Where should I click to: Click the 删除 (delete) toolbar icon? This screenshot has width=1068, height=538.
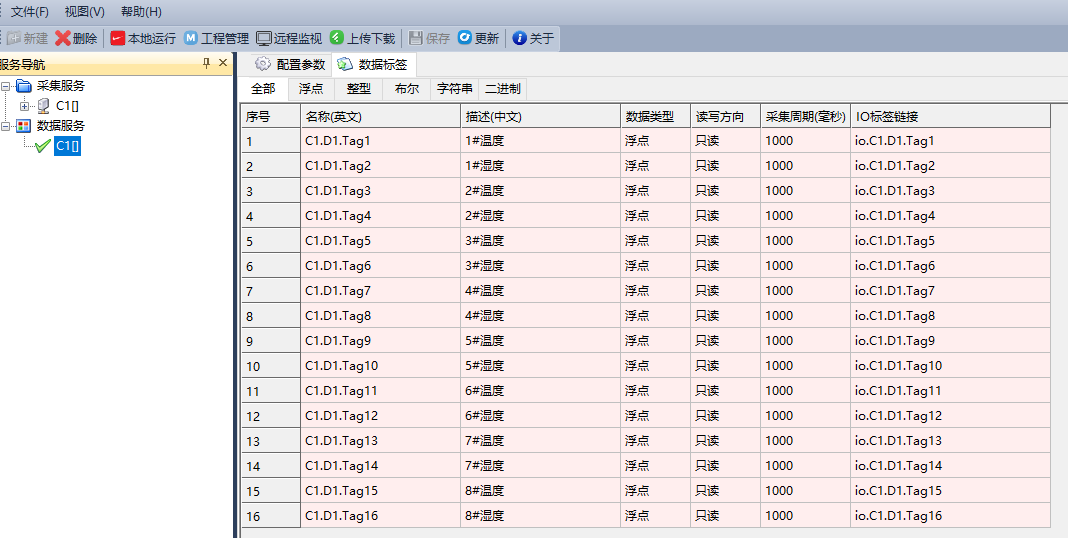(63, 39)
